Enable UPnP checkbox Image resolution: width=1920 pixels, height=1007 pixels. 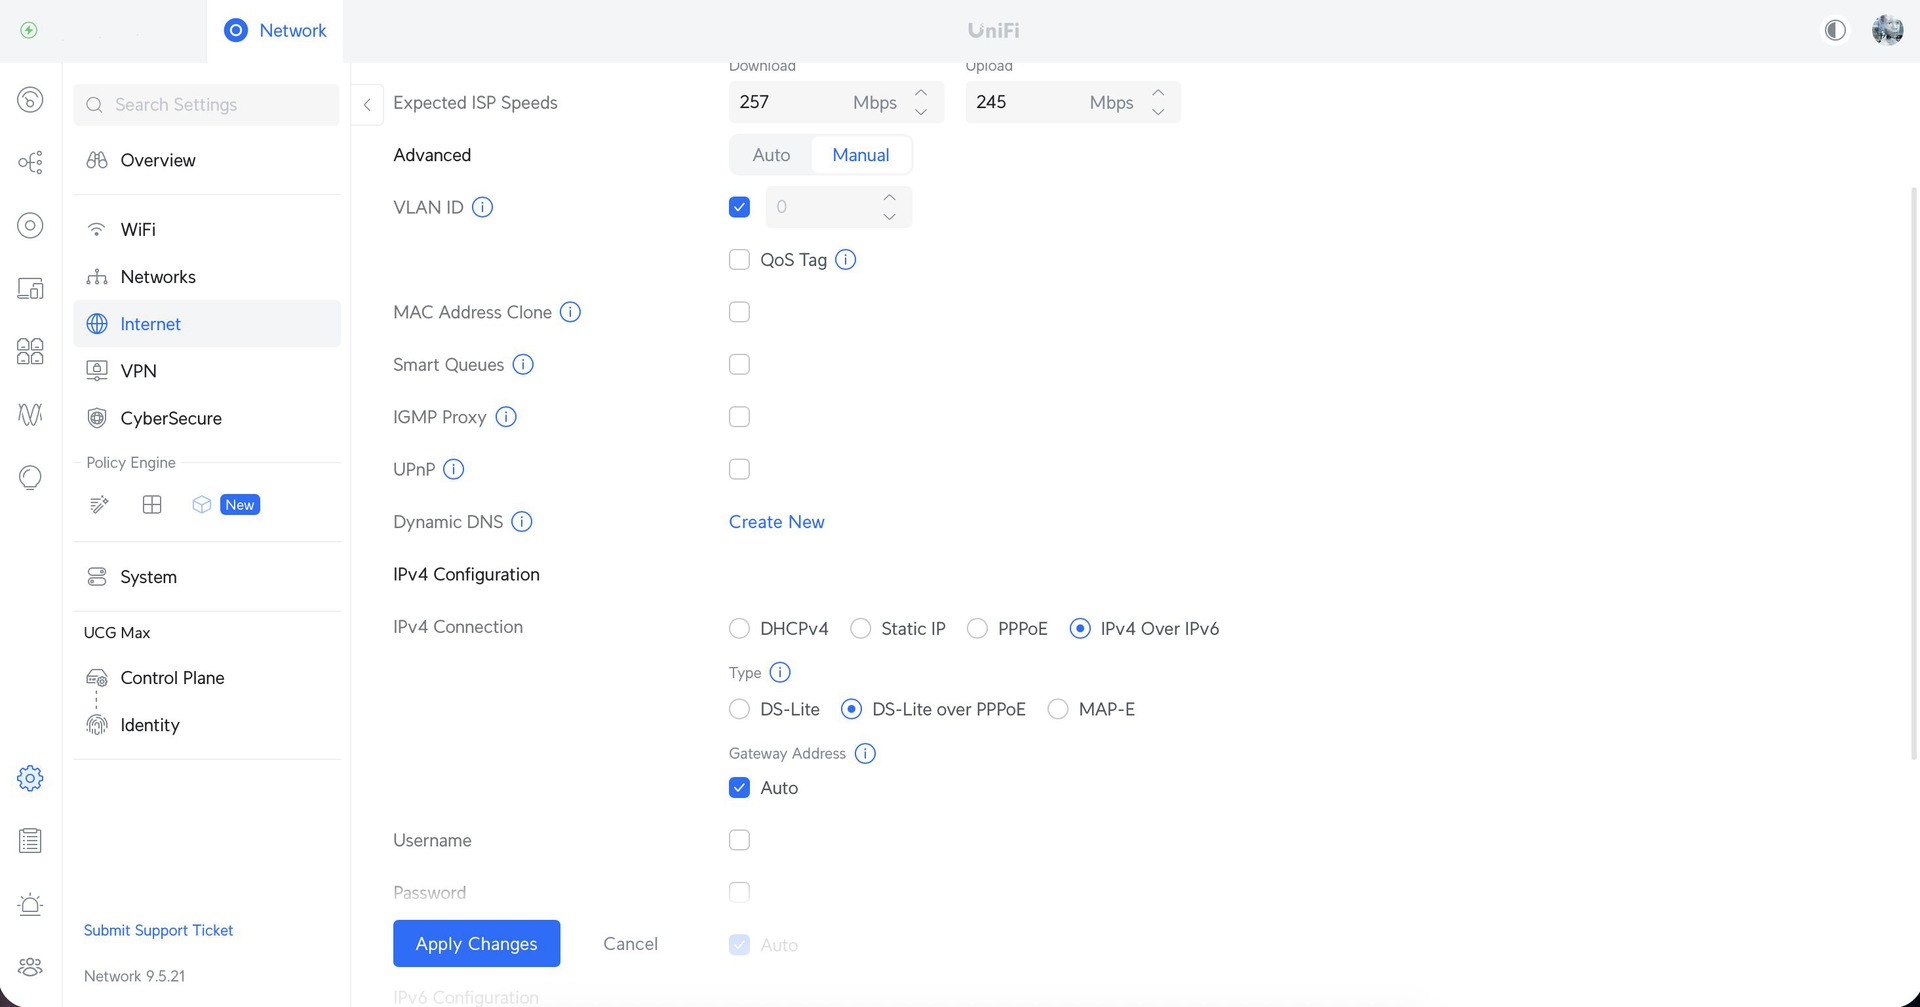pos(739,469)
